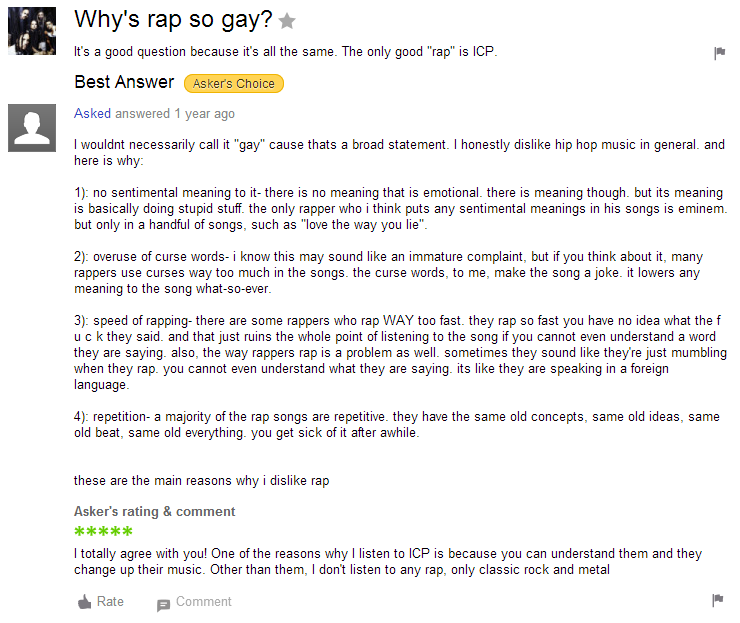Click the thumbs-up Rate icon
The width and height of the screenshot is (740, 623).
(x=84, y=602)
